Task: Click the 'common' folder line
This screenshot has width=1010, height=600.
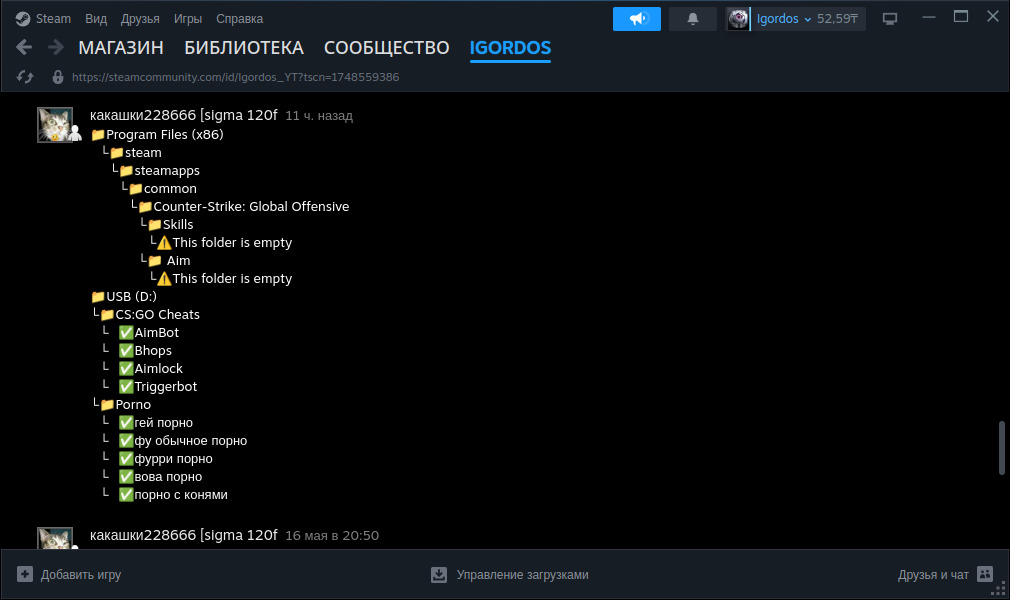Action: 163,189
